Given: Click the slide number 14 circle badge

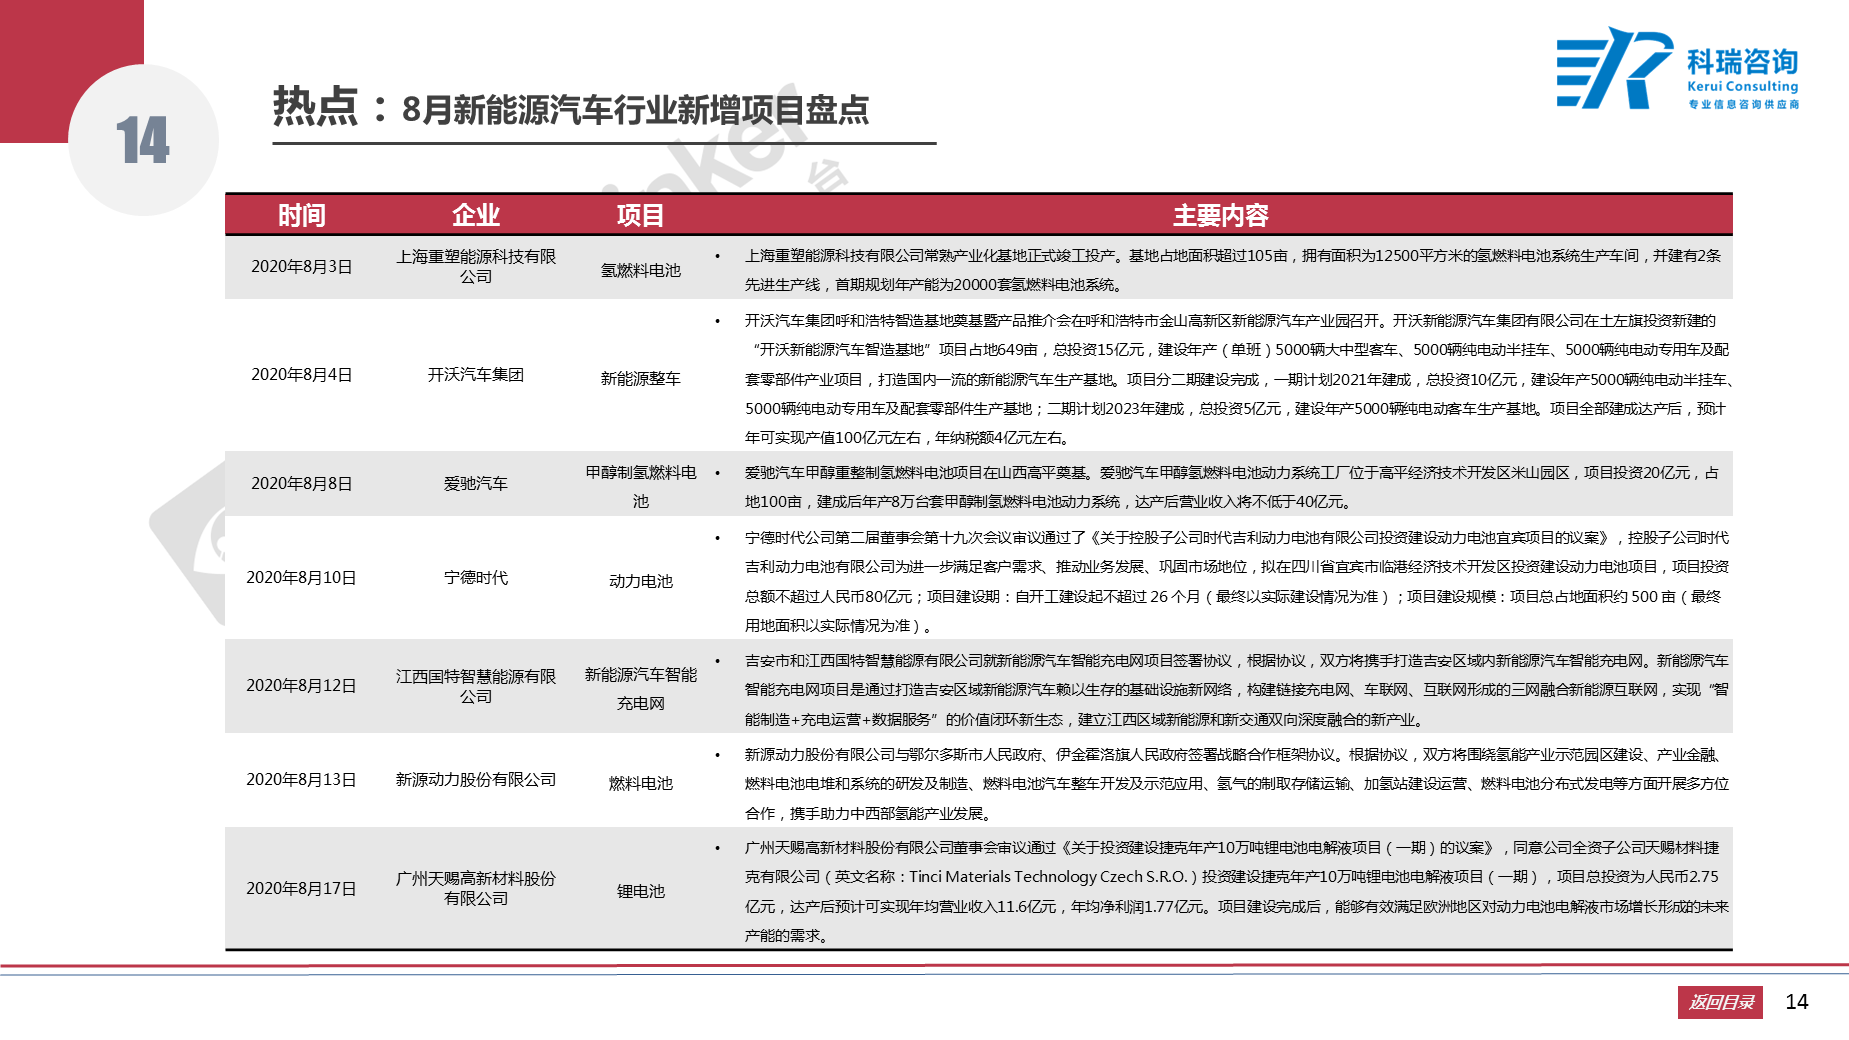Looking at the screenshot, I should tap(143, 140).
